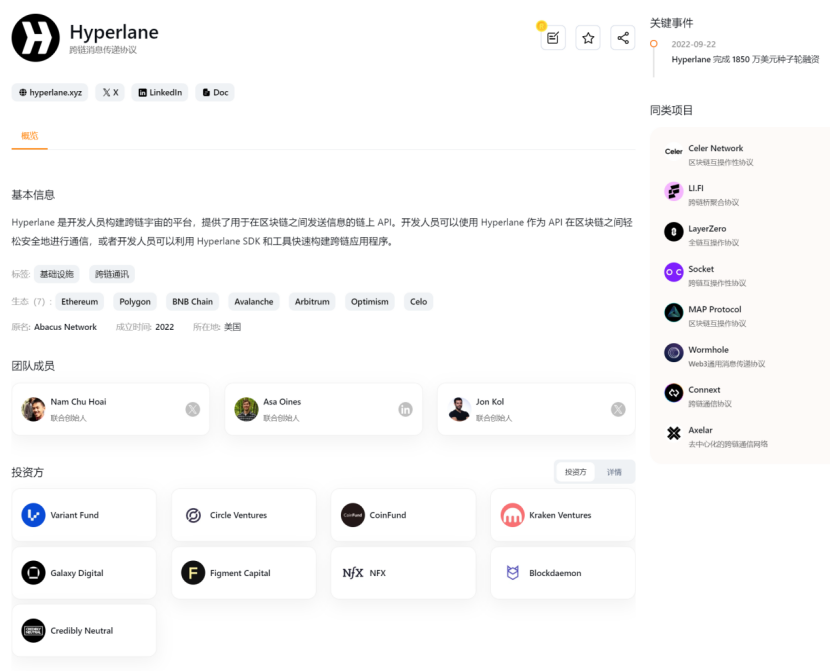Image resolution: width=831 pixels, height=671 pixels.
Task: Click the share icon button
Action: (623, 38)
